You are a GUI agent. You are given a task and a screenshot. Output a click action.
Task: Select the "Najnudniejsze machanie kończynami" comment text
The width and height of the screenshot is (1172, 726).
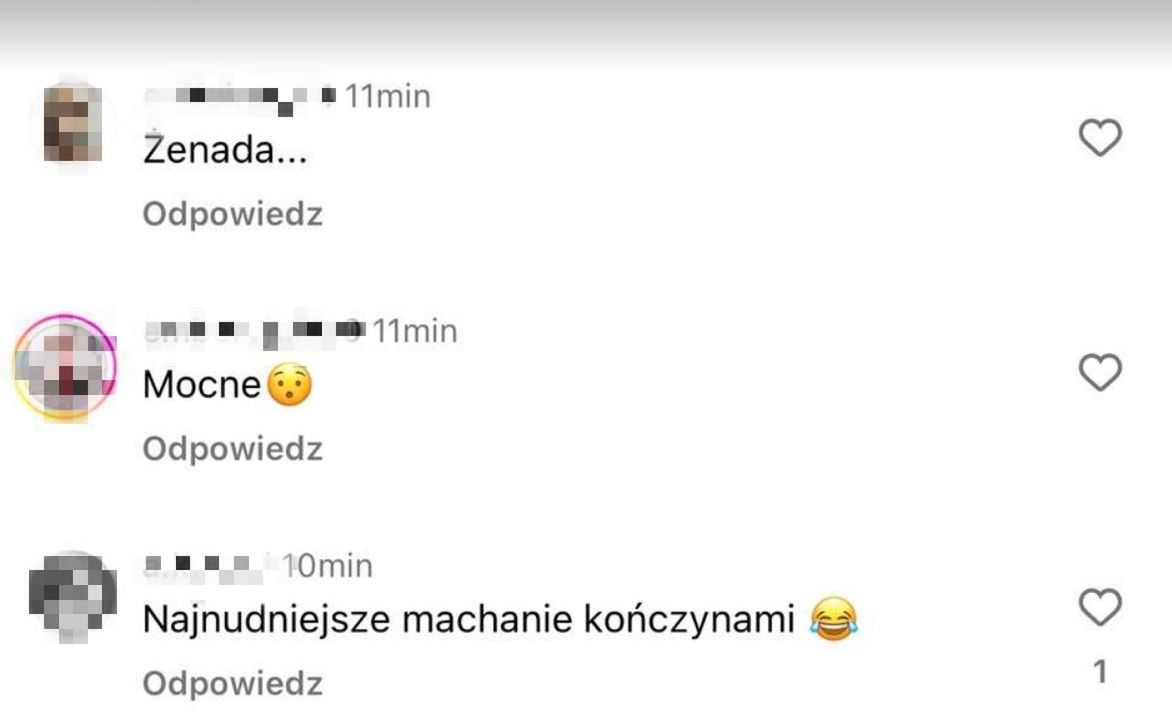point(468,620)
